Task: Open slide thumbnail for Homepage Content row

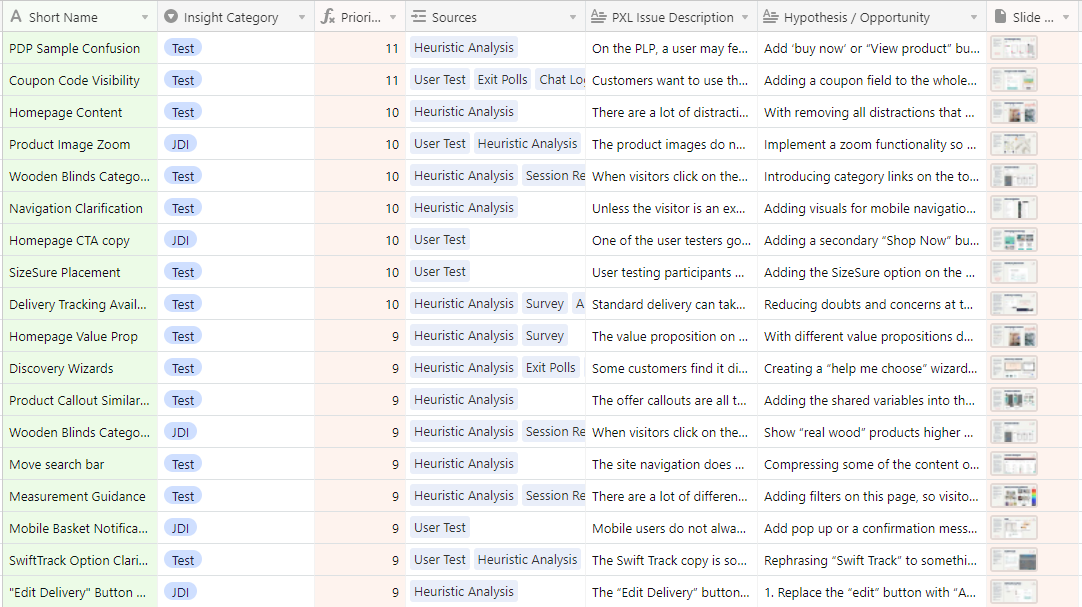Action: coord(1014,112)
